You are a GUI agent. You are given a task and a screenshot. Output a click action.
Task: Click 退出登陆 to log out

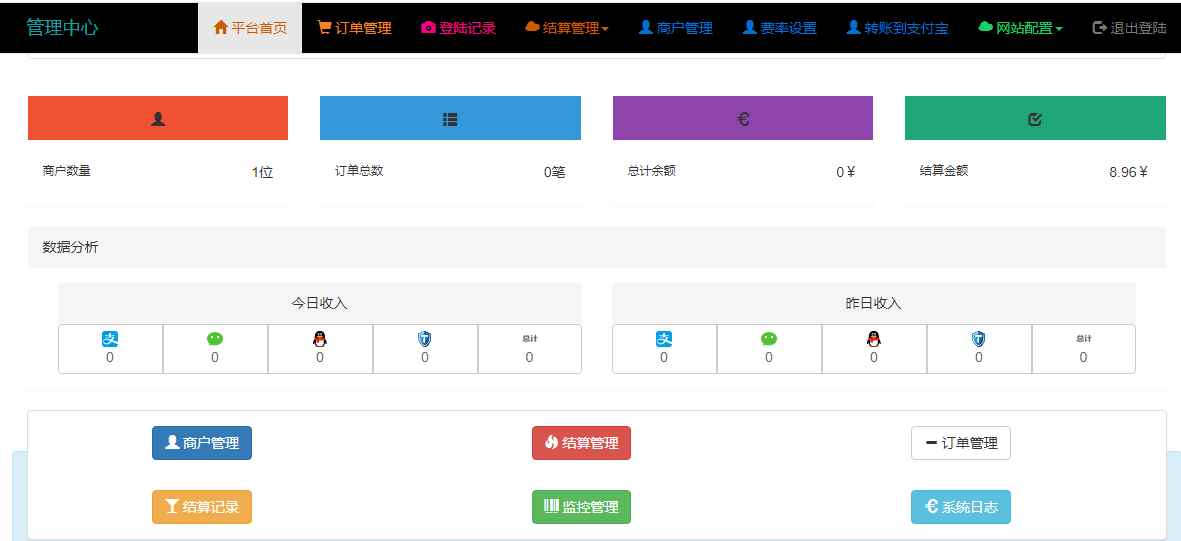pos(1129,28)
